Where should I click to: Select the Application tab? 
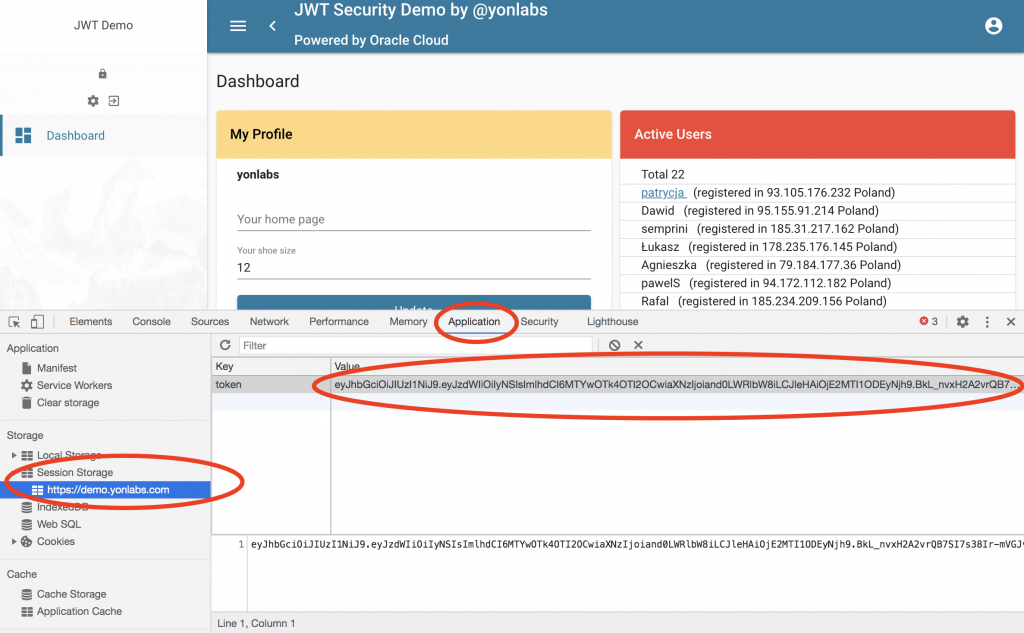tap(474, 321)
